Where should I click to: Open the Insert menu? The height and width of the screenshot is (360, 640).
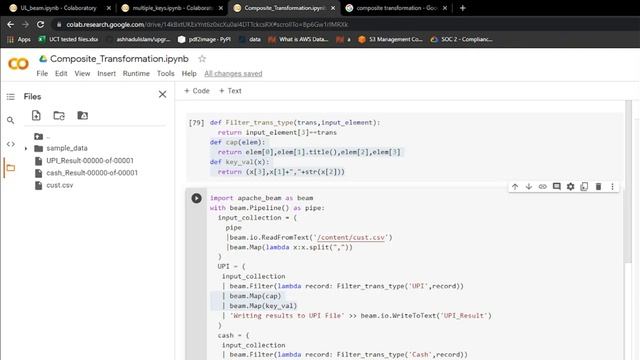click(107, 73)
